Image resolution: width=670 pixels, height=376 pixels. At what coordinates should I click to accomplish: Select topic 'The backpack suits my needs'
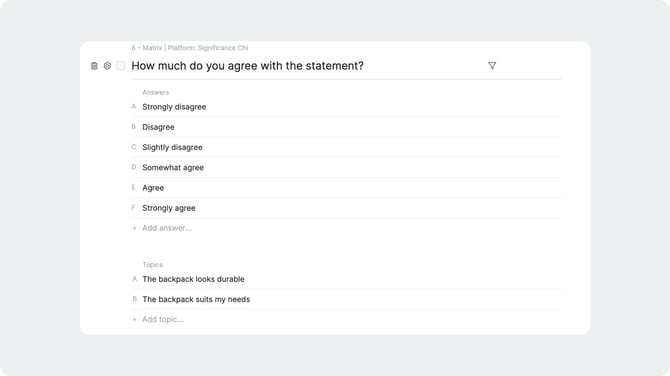click(196, 300)
